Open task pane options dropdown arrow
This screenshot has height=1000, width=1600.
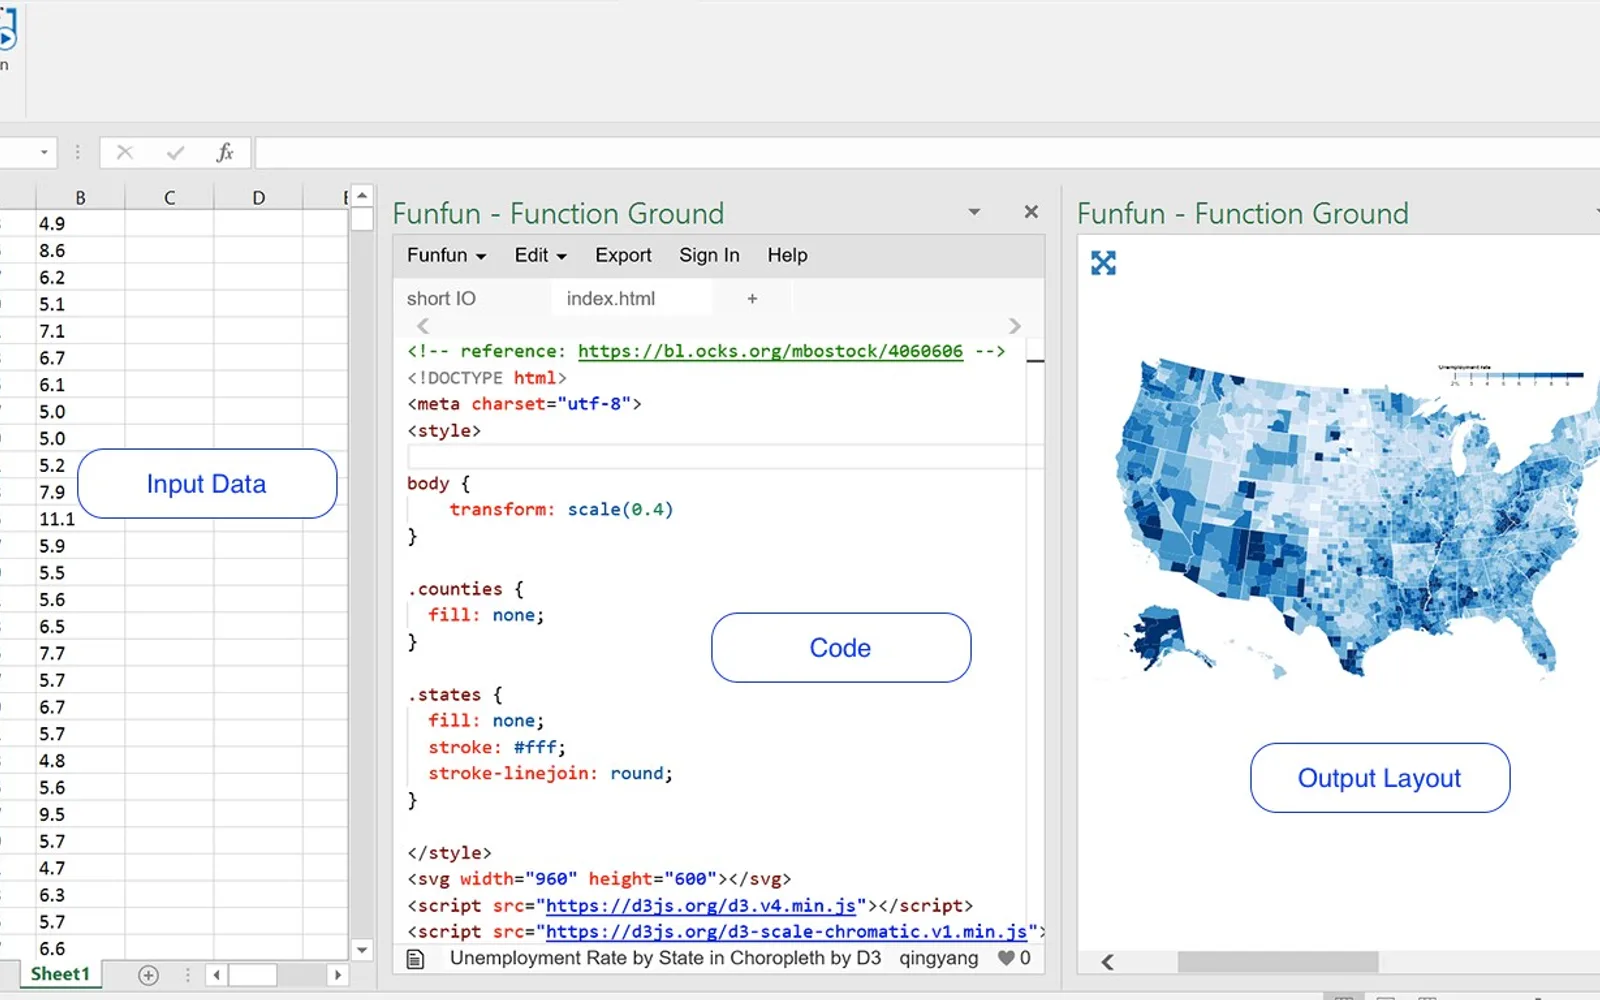coord(974,212)
